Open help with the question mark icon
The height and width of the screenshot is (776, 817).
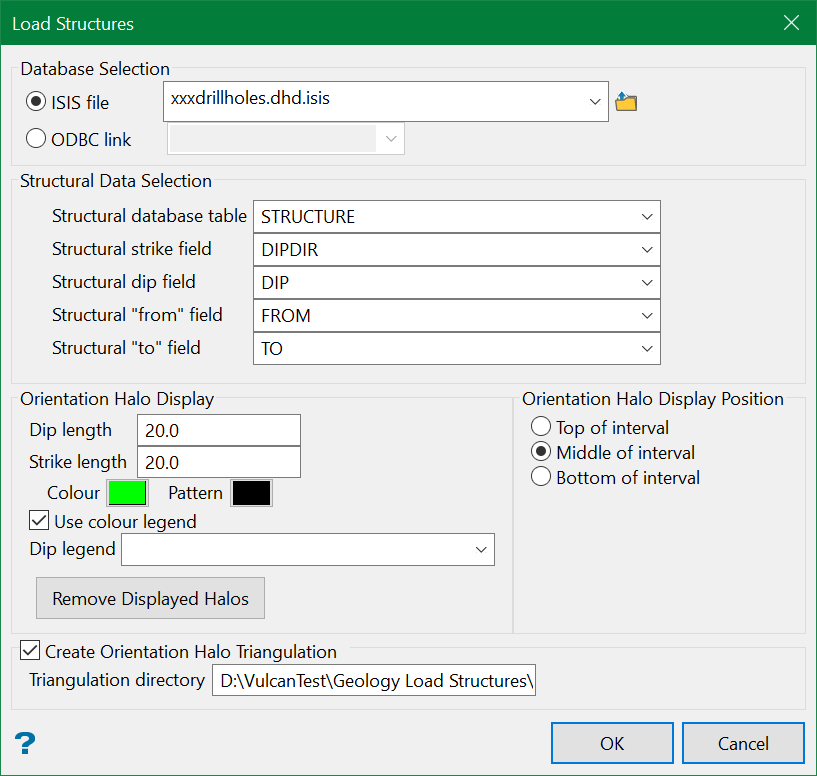[25, 744]
